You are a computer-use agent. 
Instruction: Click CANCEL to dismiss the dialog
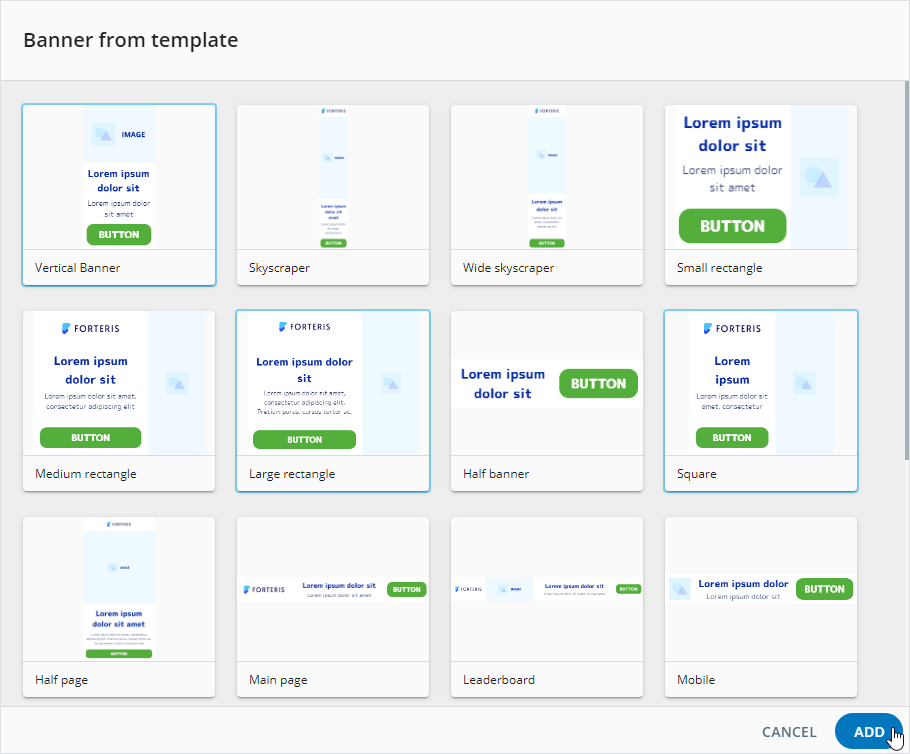tap(789, 732)
